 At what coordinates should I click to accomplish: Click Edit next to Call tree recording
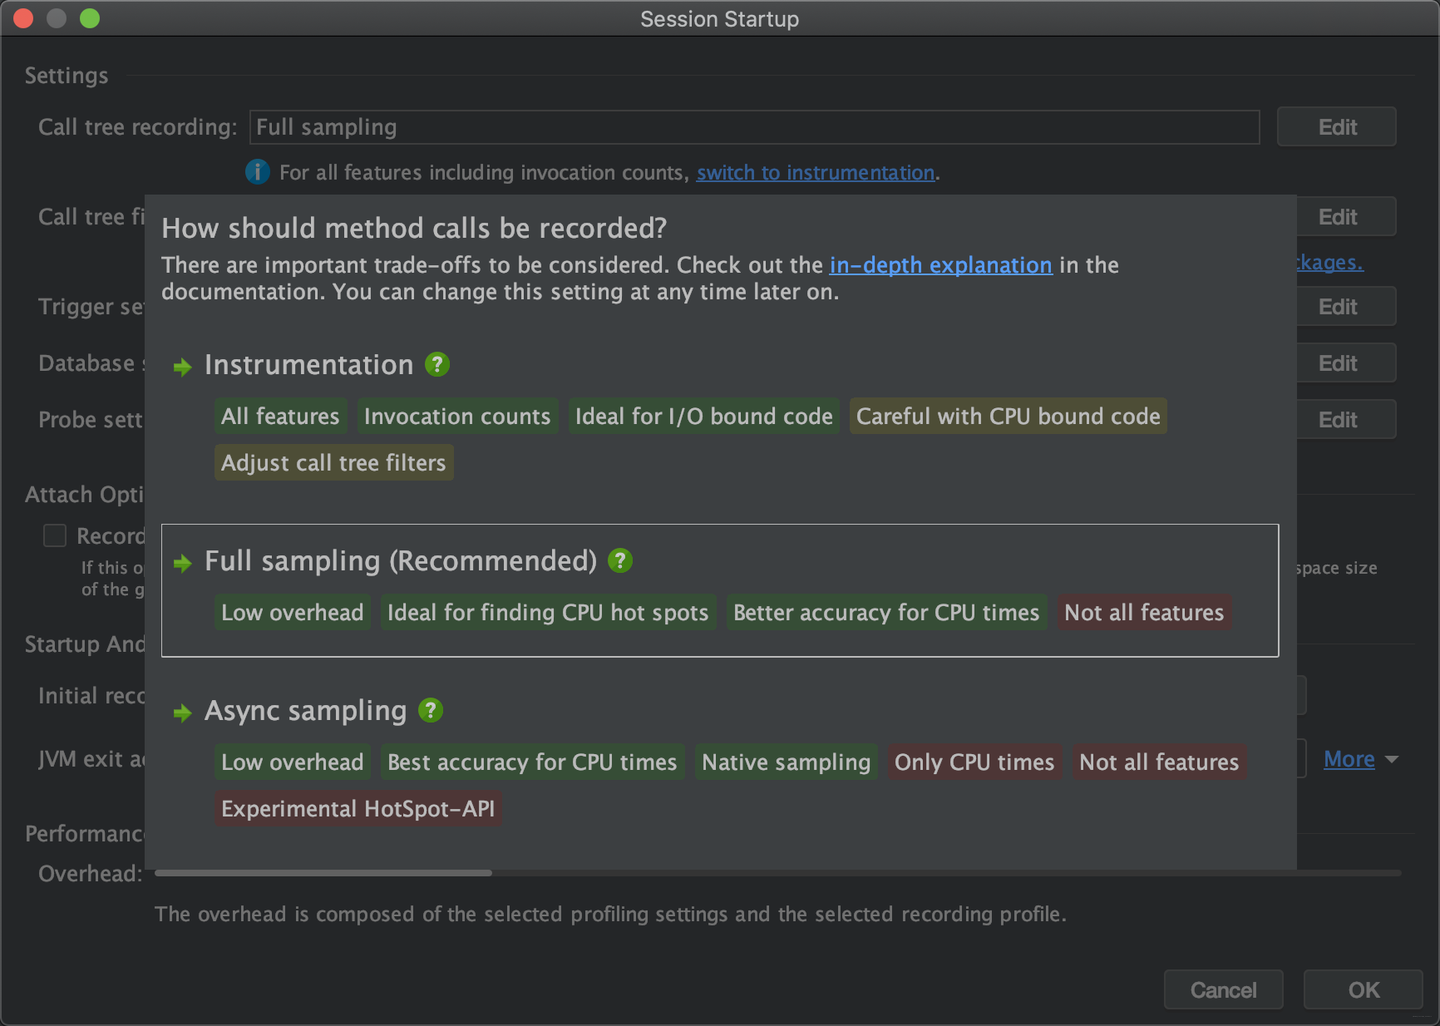(x=1336, y=127)
